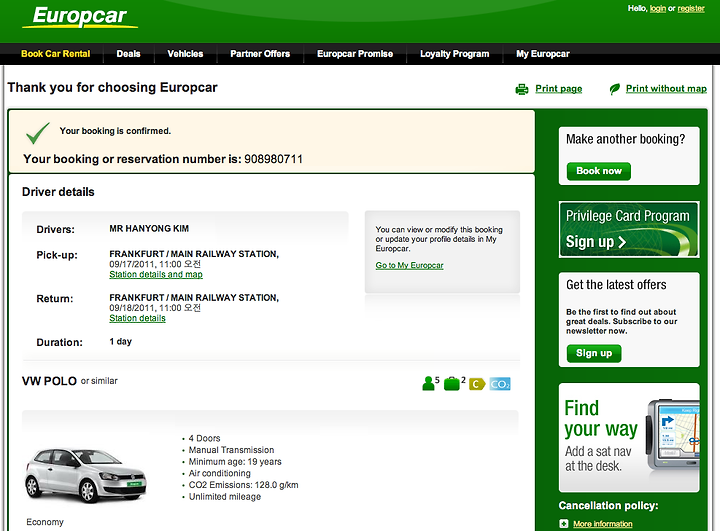
Task: Click Print without map link
Action: [x=666, y=89]
